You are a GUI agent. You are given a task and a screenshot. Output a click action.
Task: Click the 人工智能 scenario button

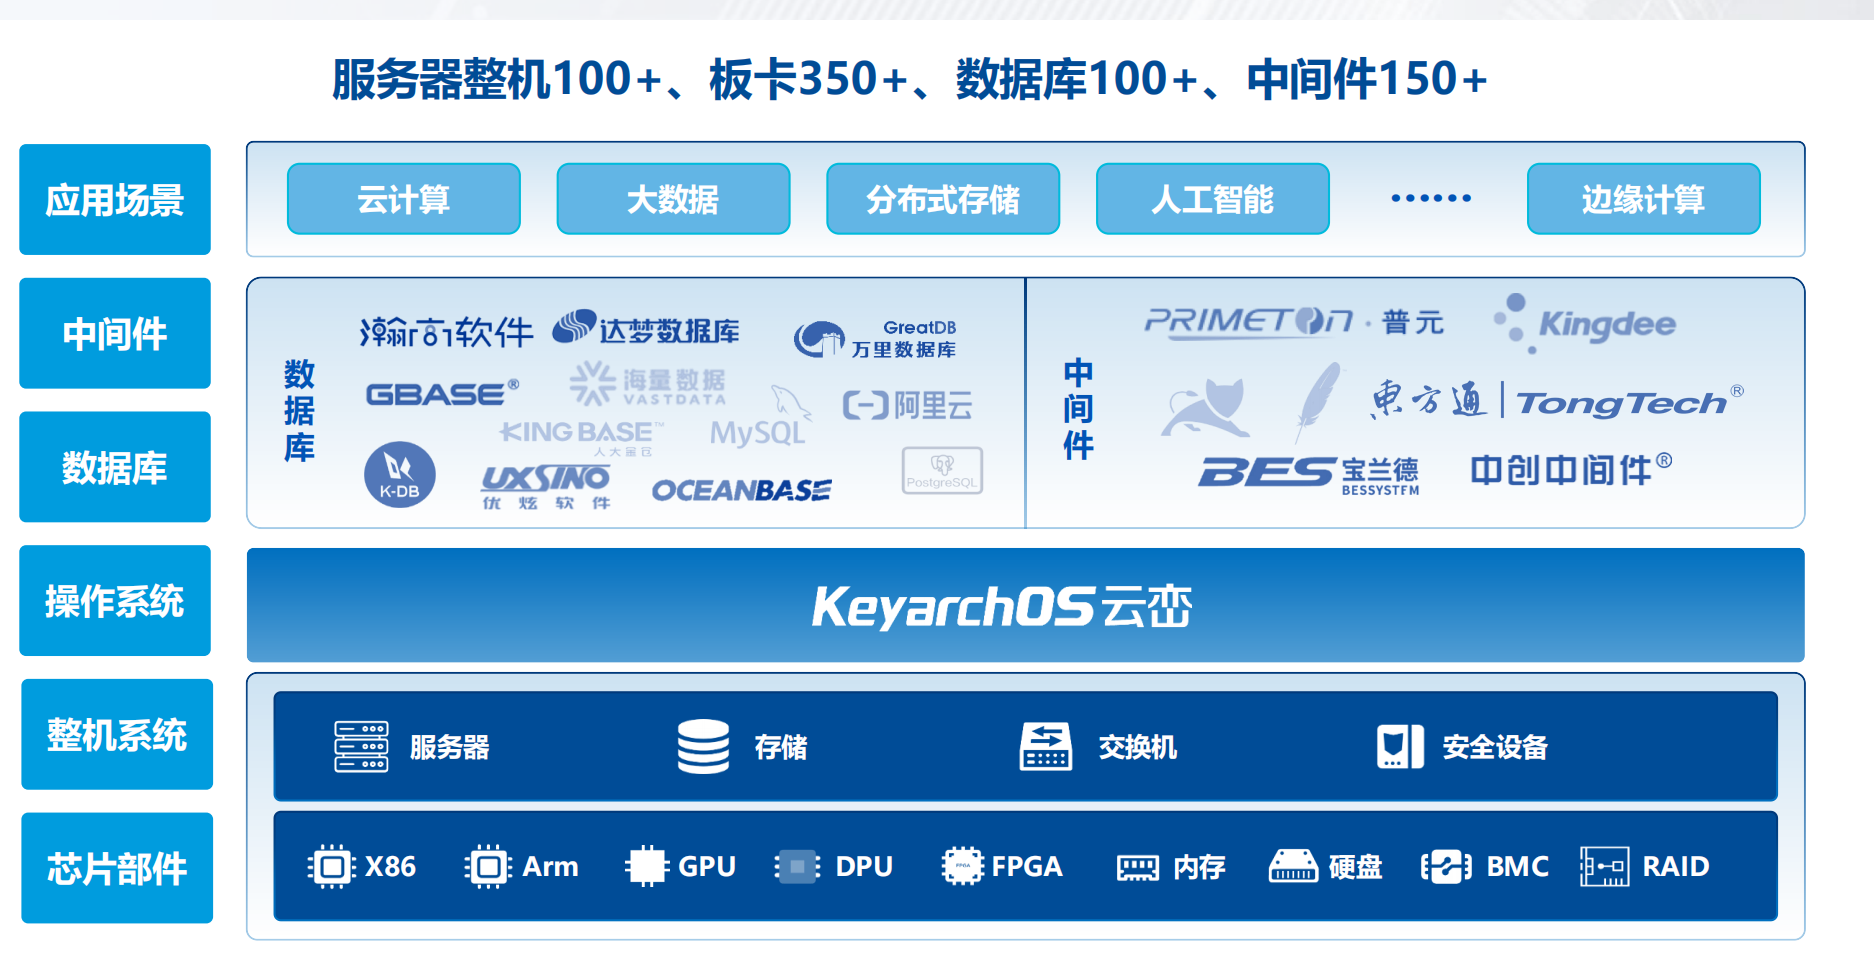click(x=1213, y=199)
